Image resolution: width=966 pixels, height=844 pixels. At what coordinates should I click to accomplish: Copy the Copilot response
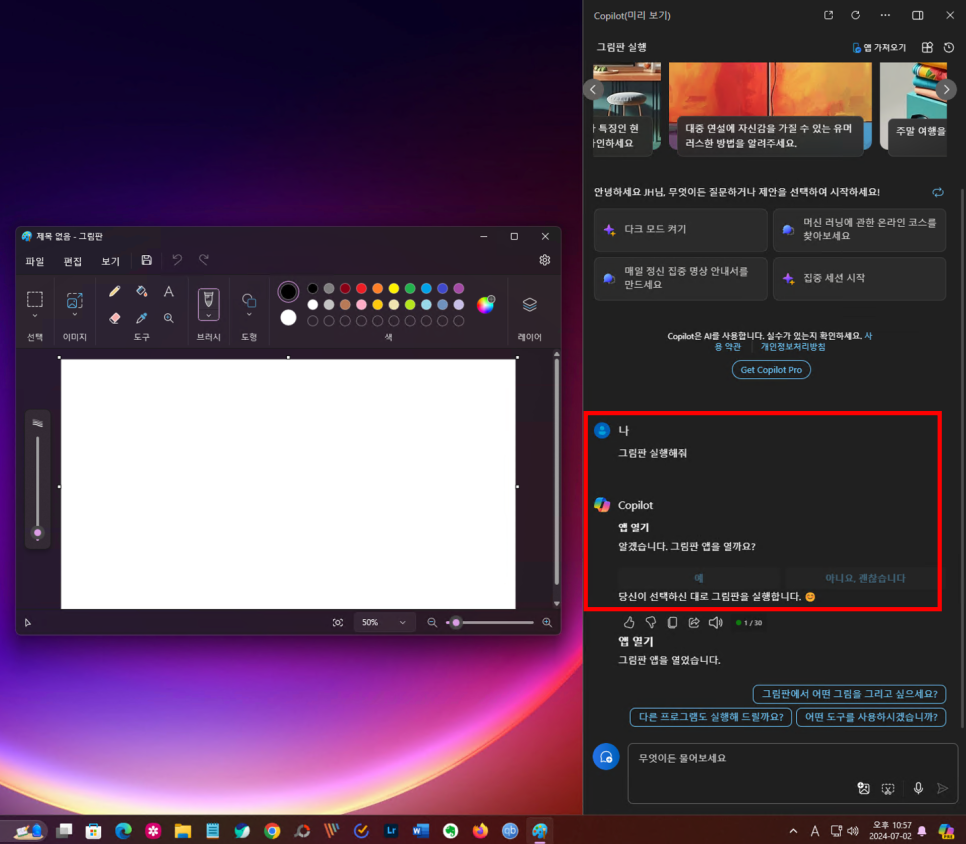[672, 623]
